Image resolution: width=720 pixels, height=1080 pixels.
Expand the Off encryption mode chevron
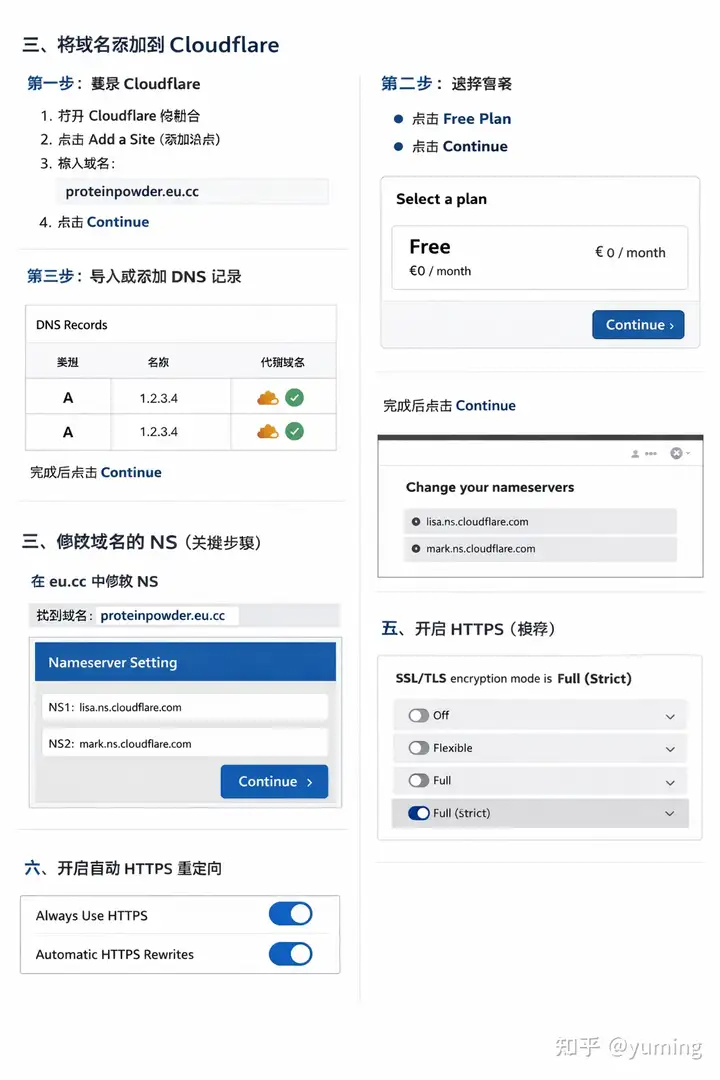[670, 717]
